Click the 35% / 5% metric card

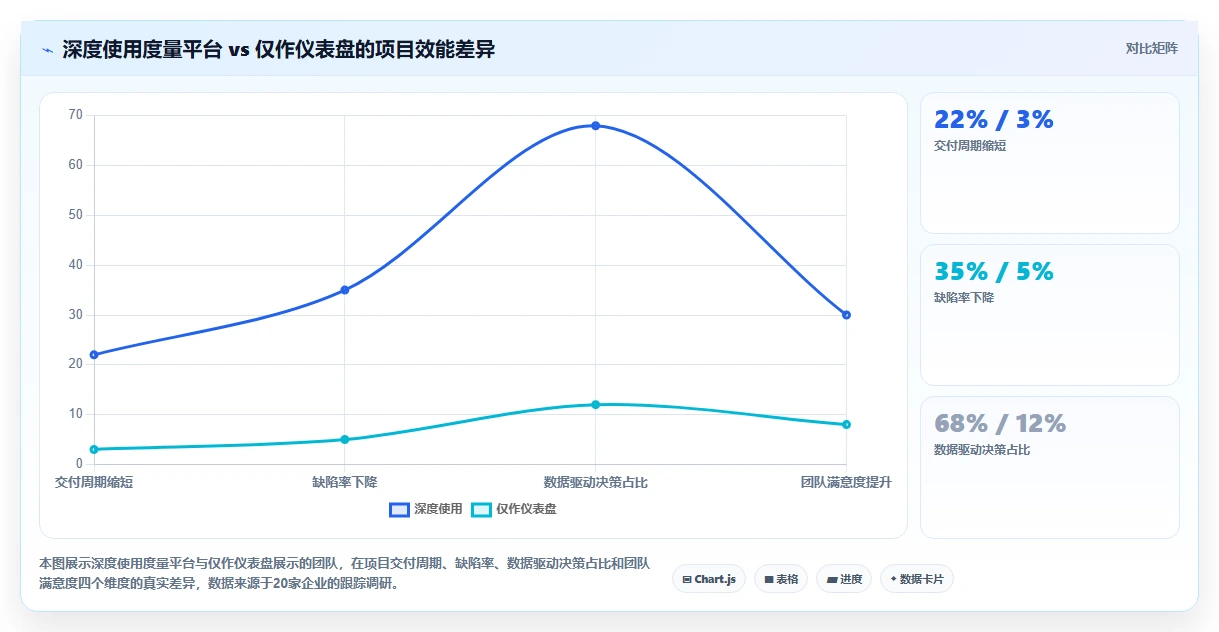[x=1050, y=315]
